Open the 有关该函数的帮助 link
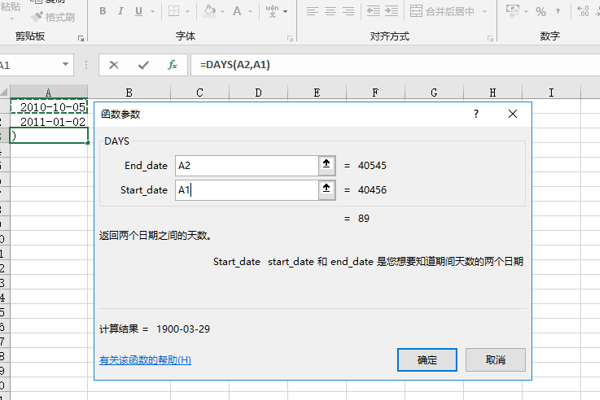The width and height of the screenshot is (600, 400). (145, 360)
